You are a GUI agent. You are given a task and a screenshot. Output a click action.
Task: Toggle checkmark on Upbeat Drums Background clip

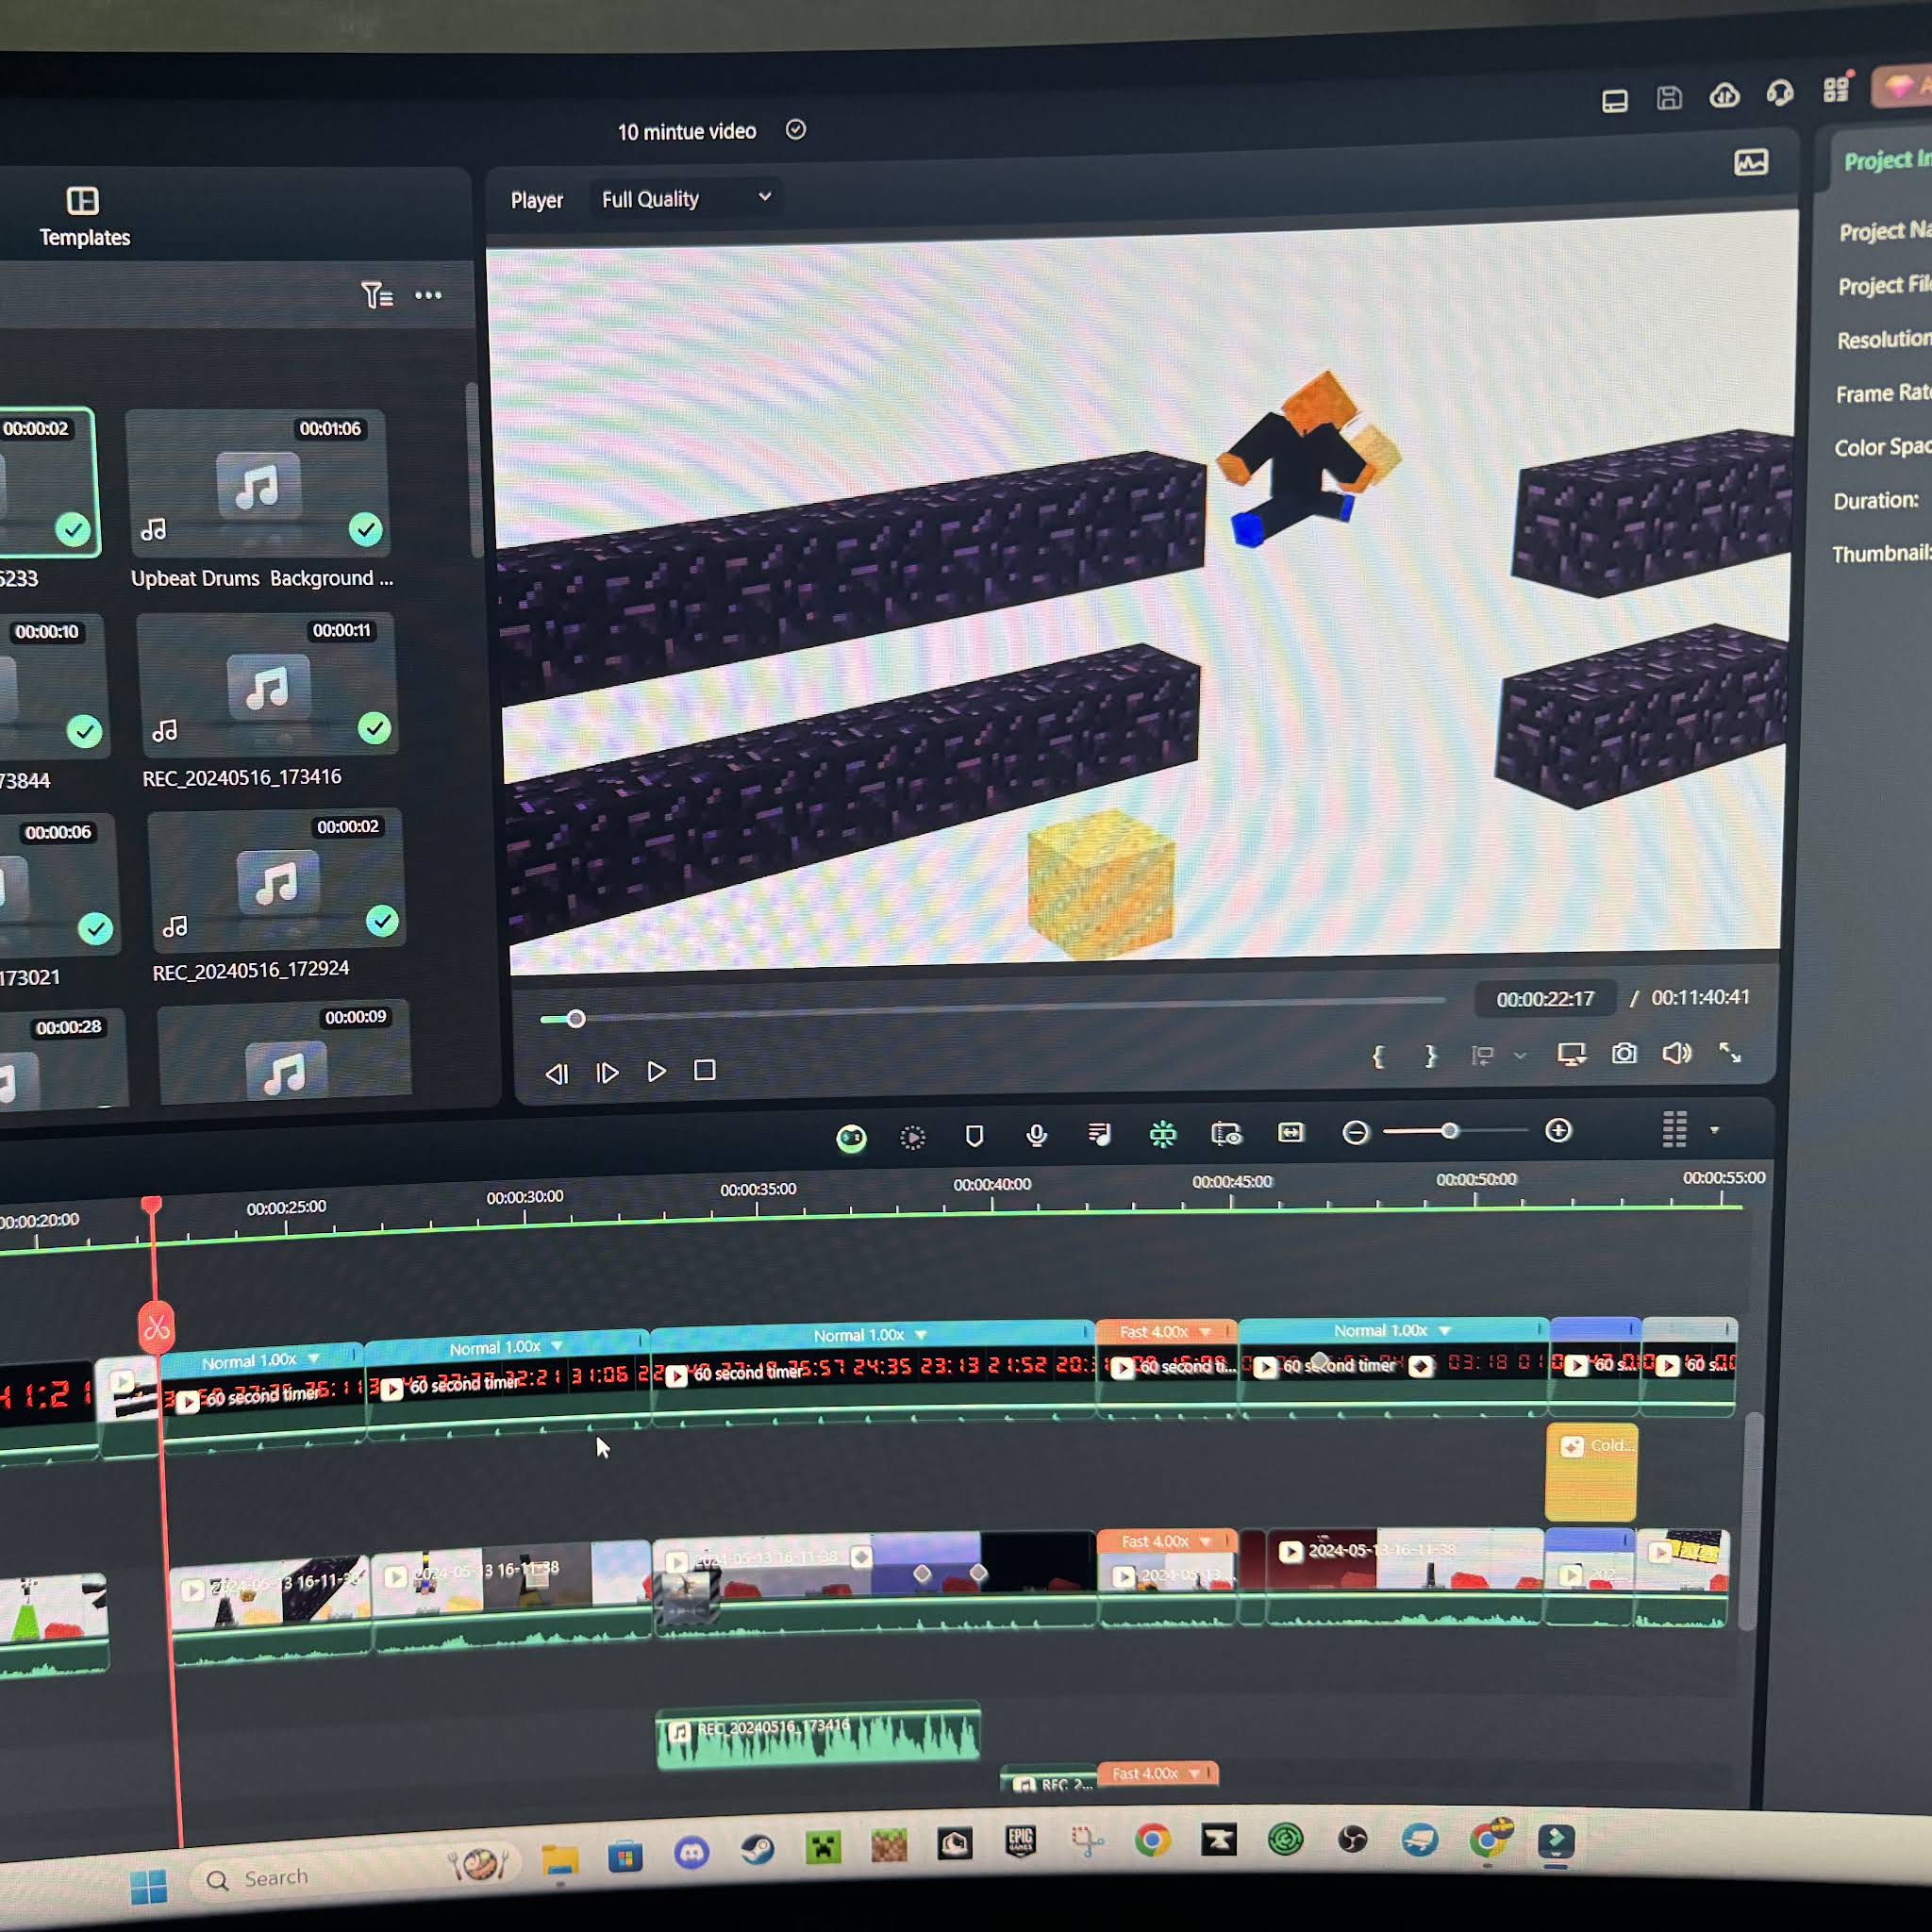pos(366,528)
